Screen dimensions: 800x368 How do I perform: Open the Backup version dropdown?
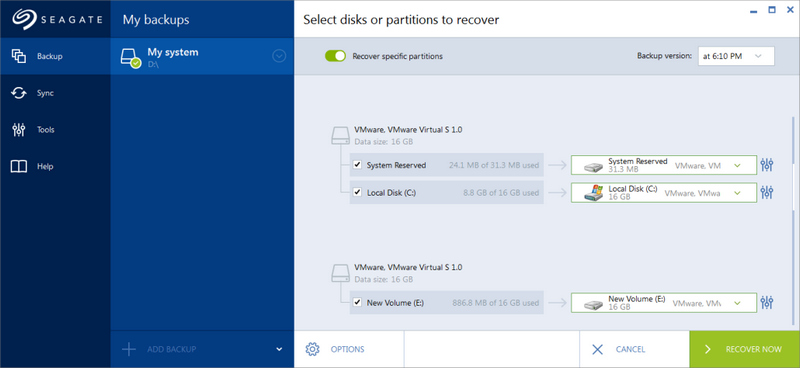pos(736,56)
